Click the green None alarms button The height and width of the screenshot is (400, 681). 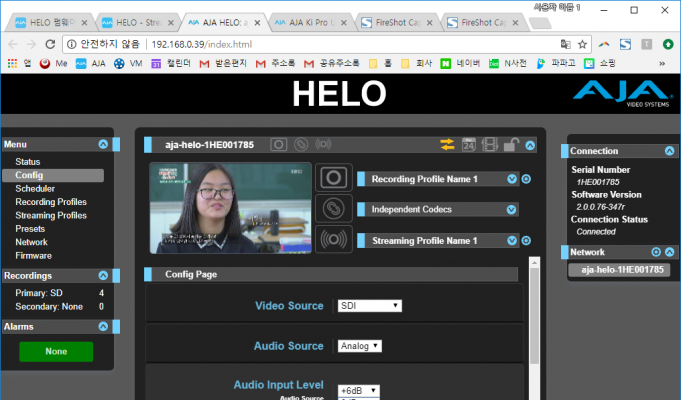(x=56, y=351)
